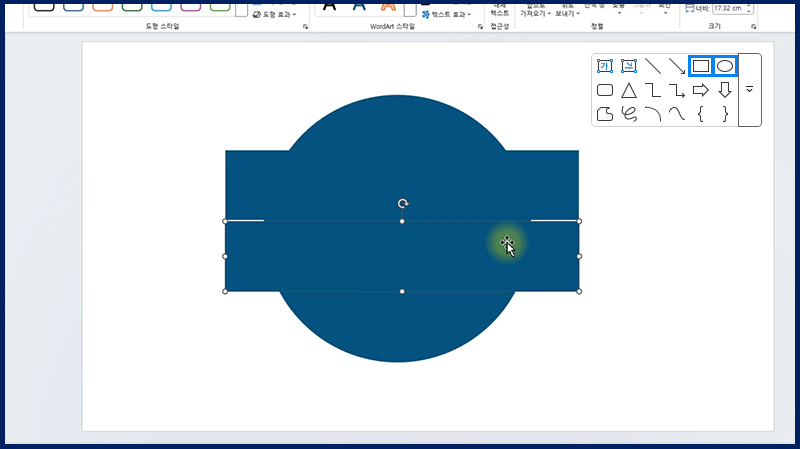Click 앞으로 가져오기 bring forward button
This screenshot has width=800, height=449.
pyautogui.click(x=535, y=9)
